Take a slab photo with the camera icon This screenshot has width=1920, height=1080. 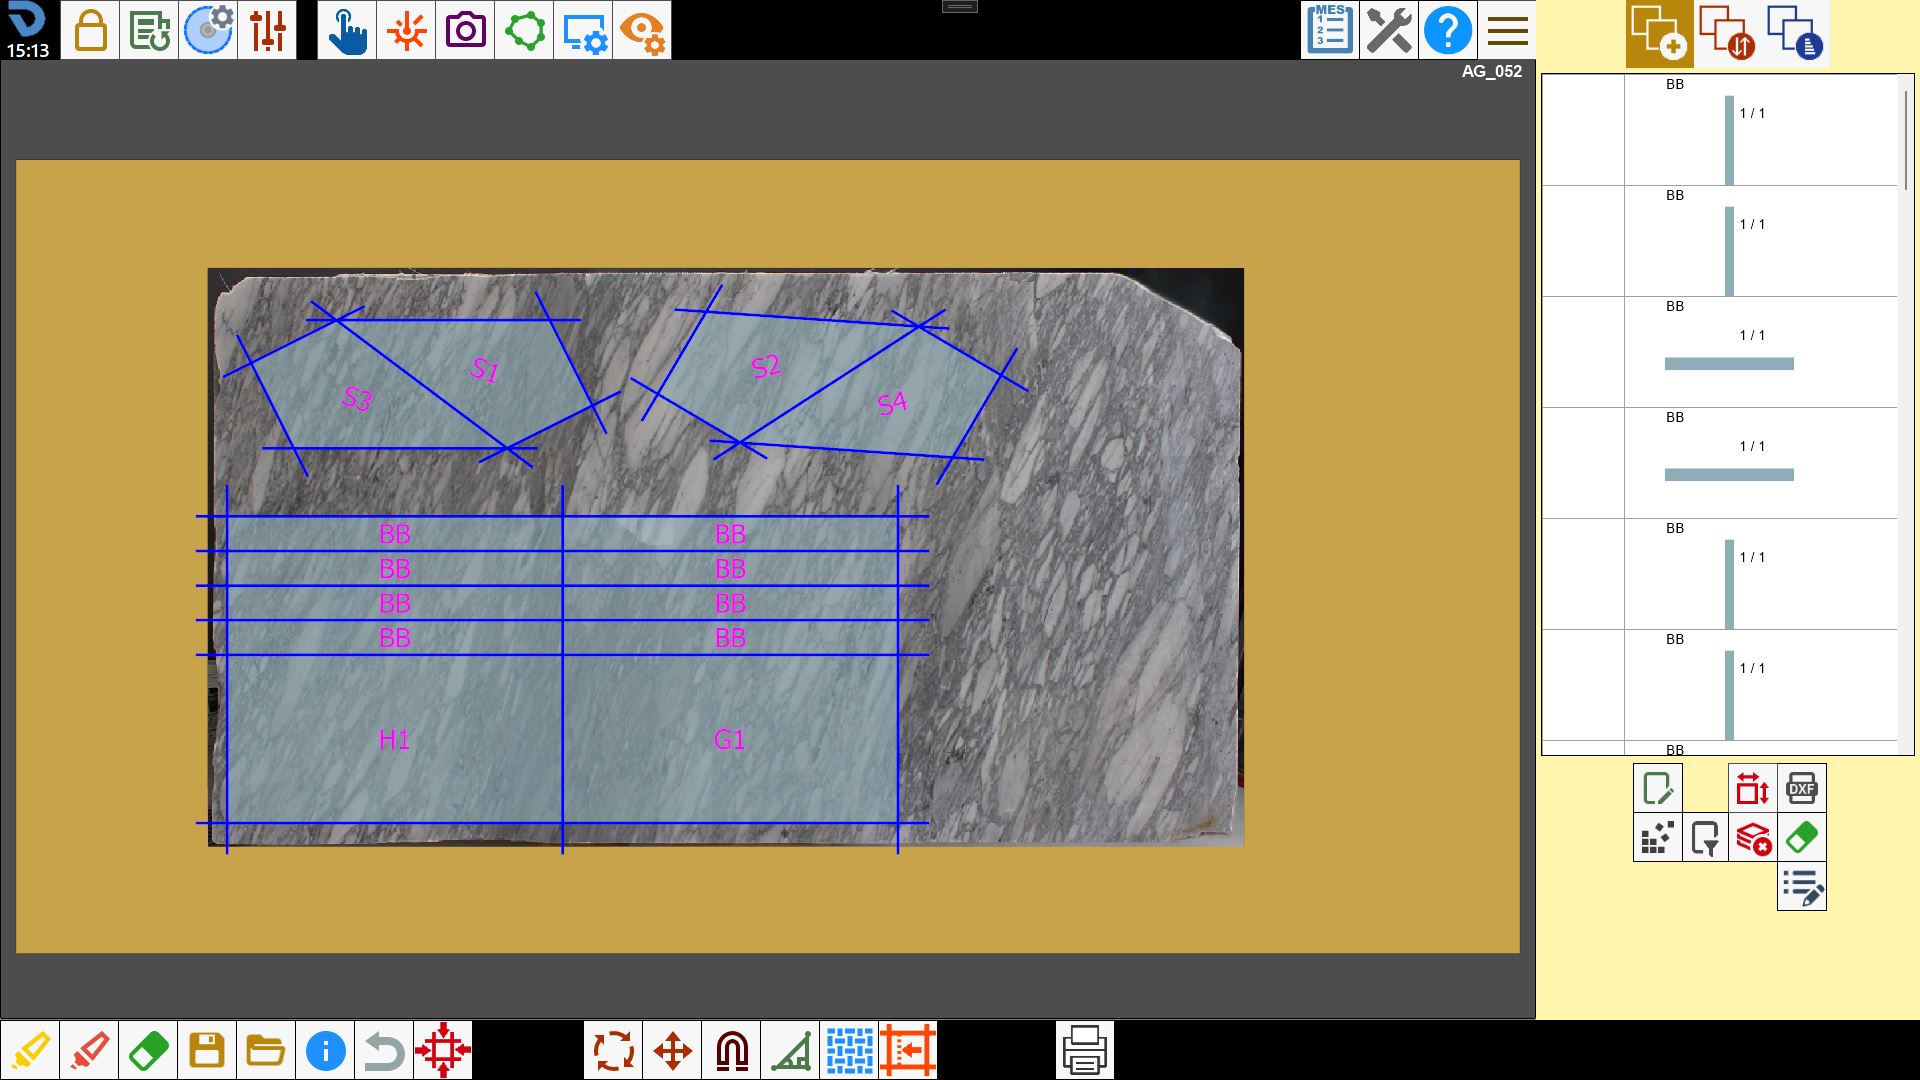pyautogui.click(x=465, y=30)
